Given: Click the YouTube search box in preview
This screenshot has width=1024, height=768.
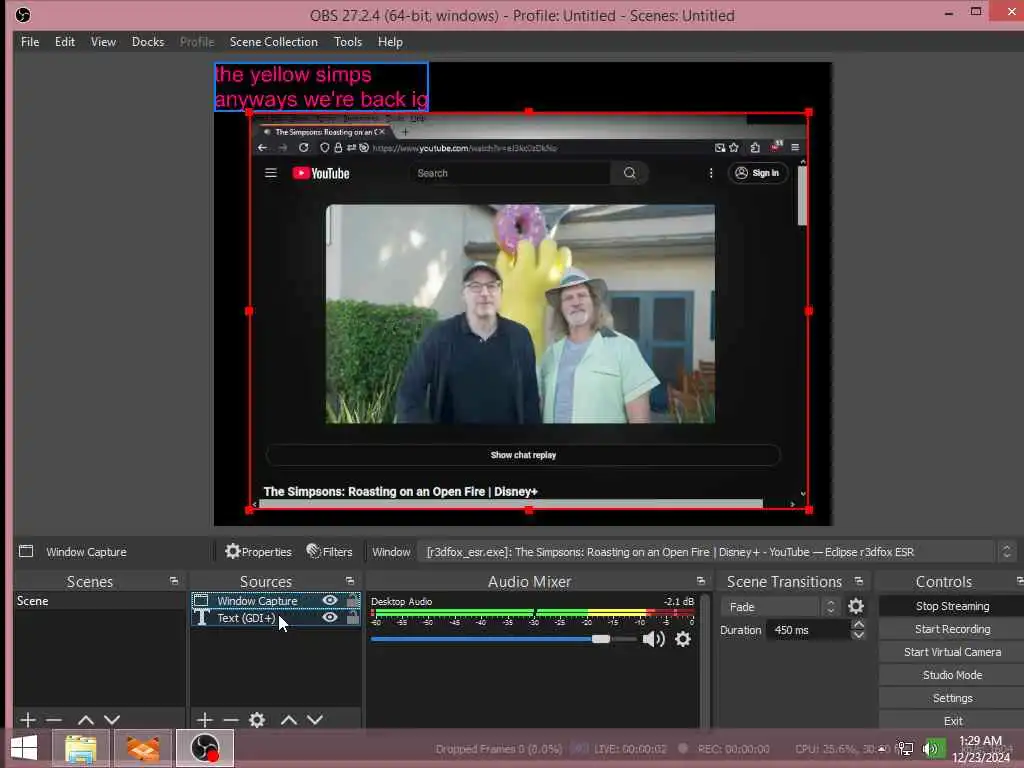Looking at the screenshot, I should [x=511, y=173].
